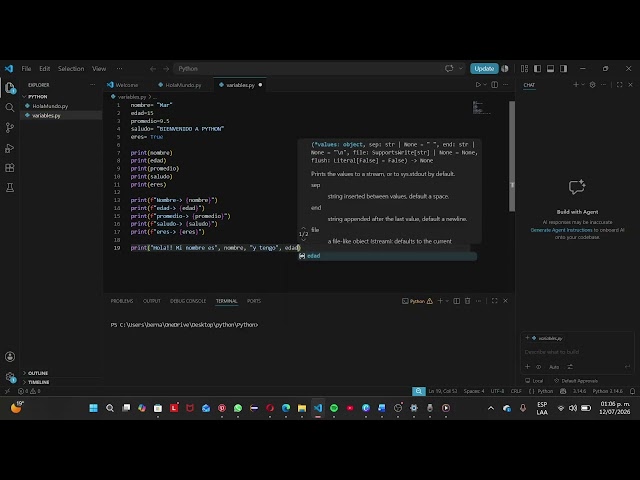Select the edad autocomplete suggestion
Screen dimensions: 640x480
(x=387, y=256)
